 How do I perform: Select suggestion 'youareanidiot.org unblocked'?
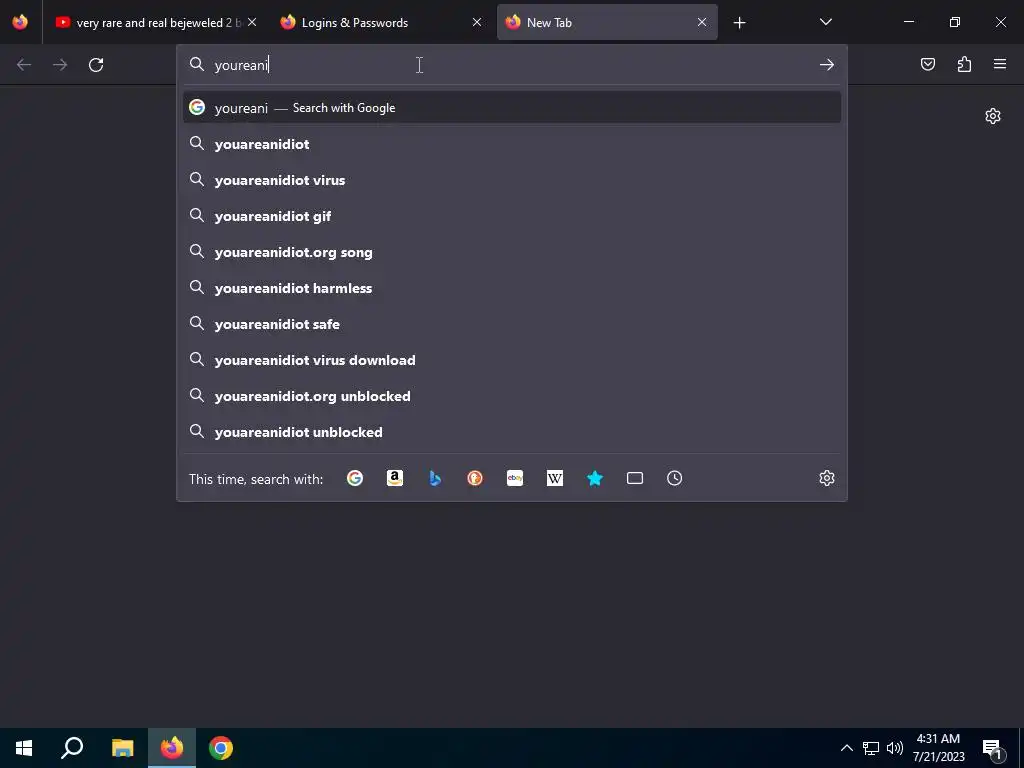(x=512, y=396)
